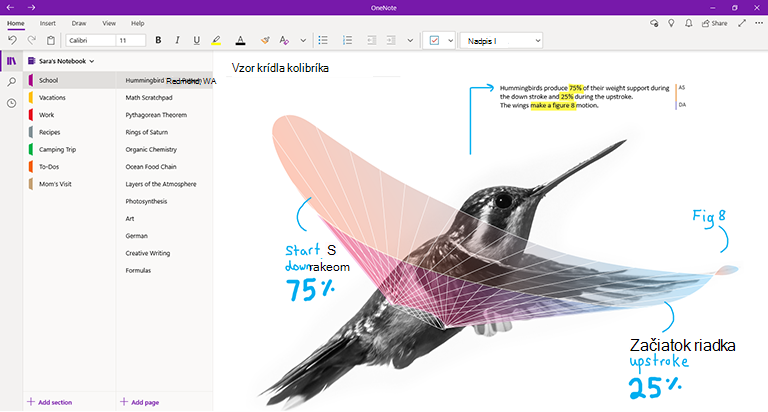Click the Paste clipboard icon
Viewport: 768px width, 412px height.
pyautogui.click(x=50, y=40)
